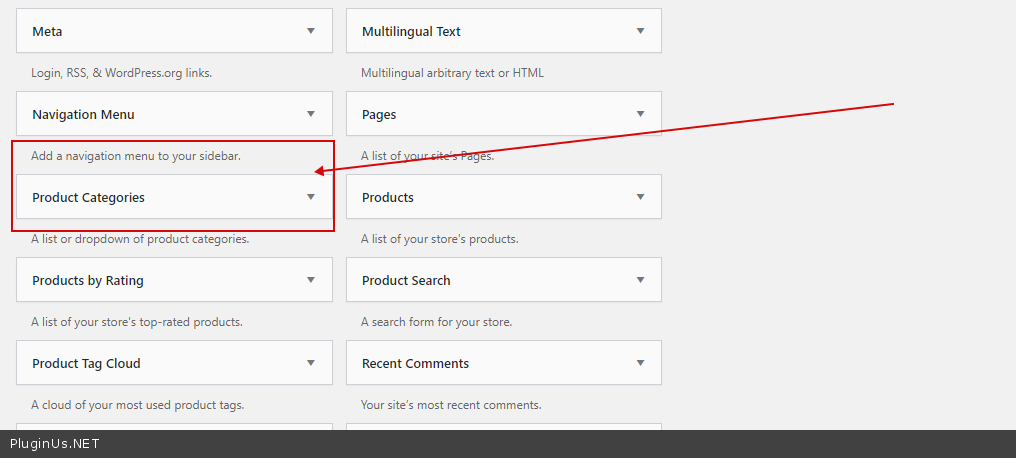
Task: Select the Product Search widget title
Action: coord(406,280)
